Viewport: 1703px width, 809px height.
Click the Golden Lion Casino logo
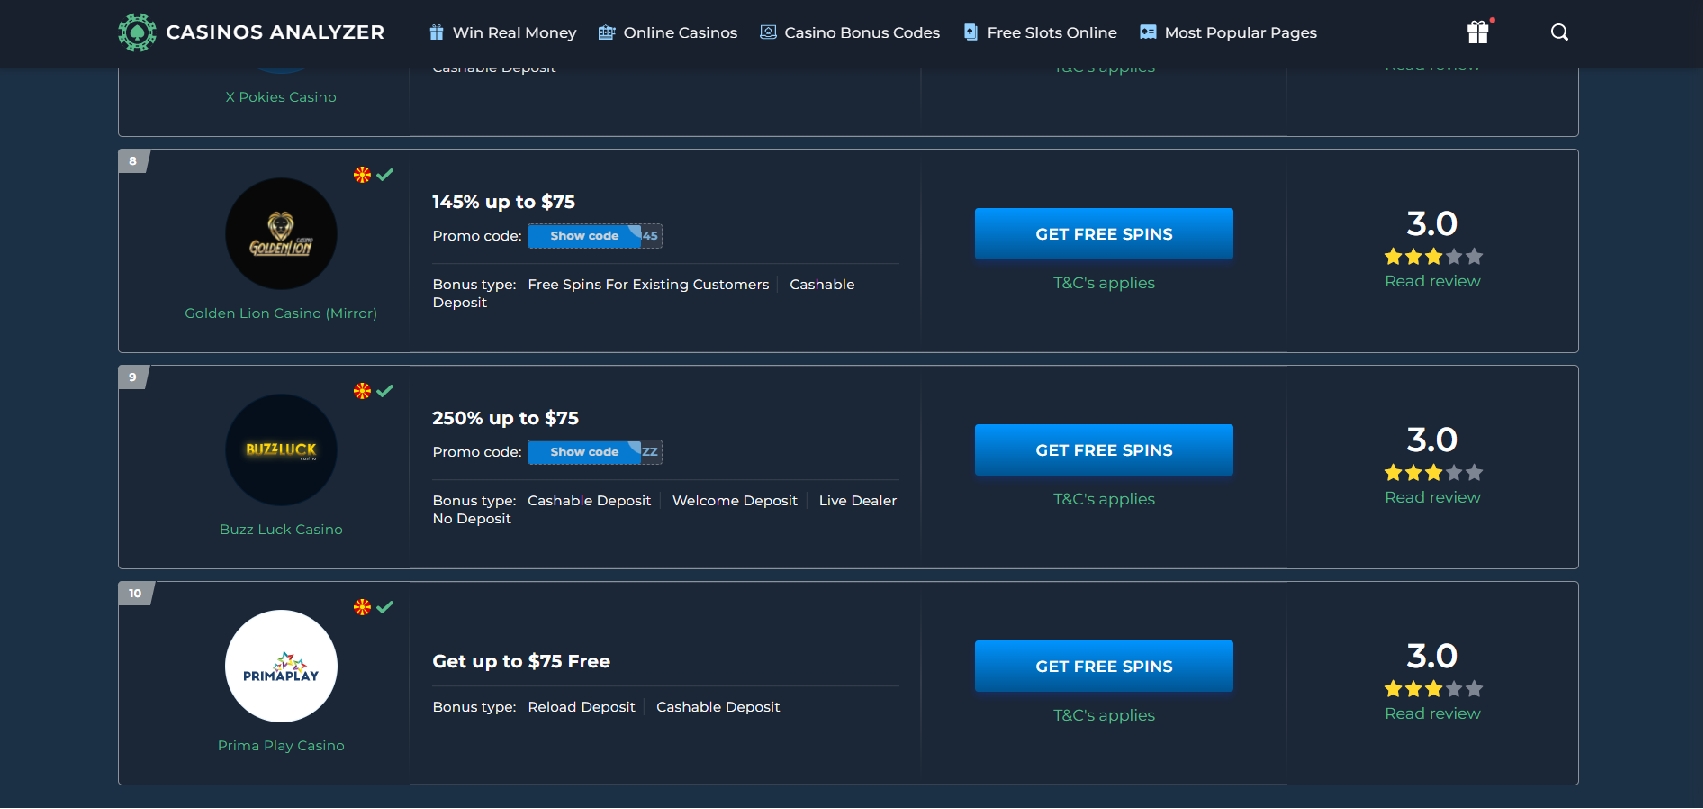tap(281, 234)
